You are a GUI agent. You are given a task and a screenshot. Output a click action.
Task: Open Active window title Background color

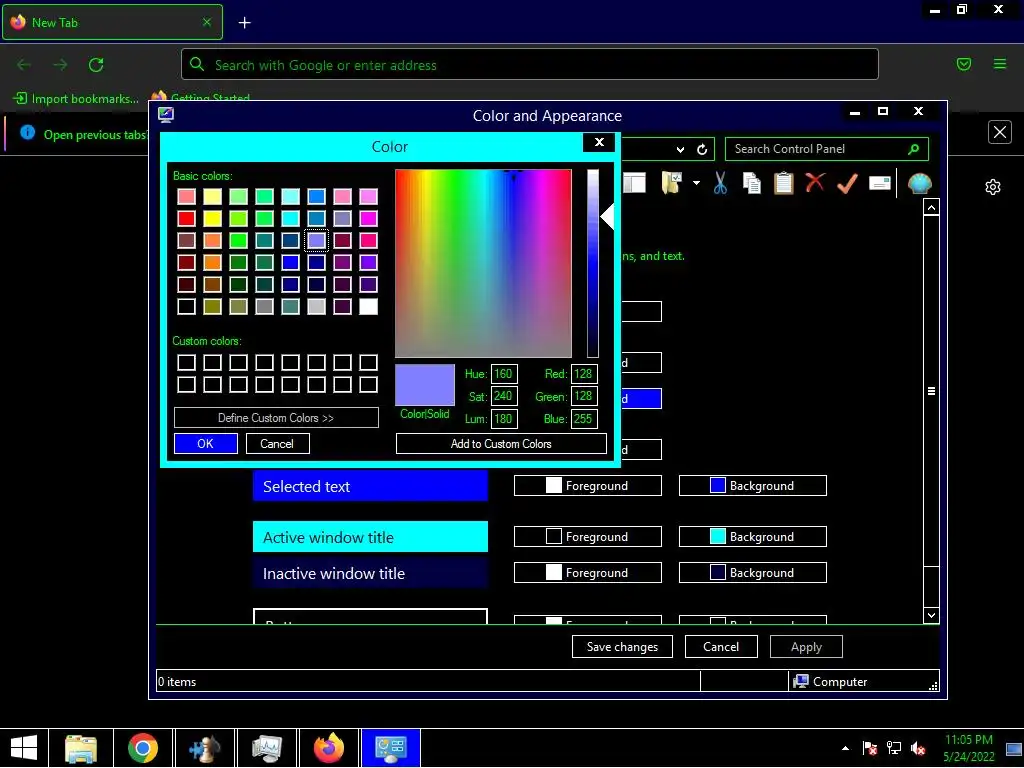click(753, 536)
